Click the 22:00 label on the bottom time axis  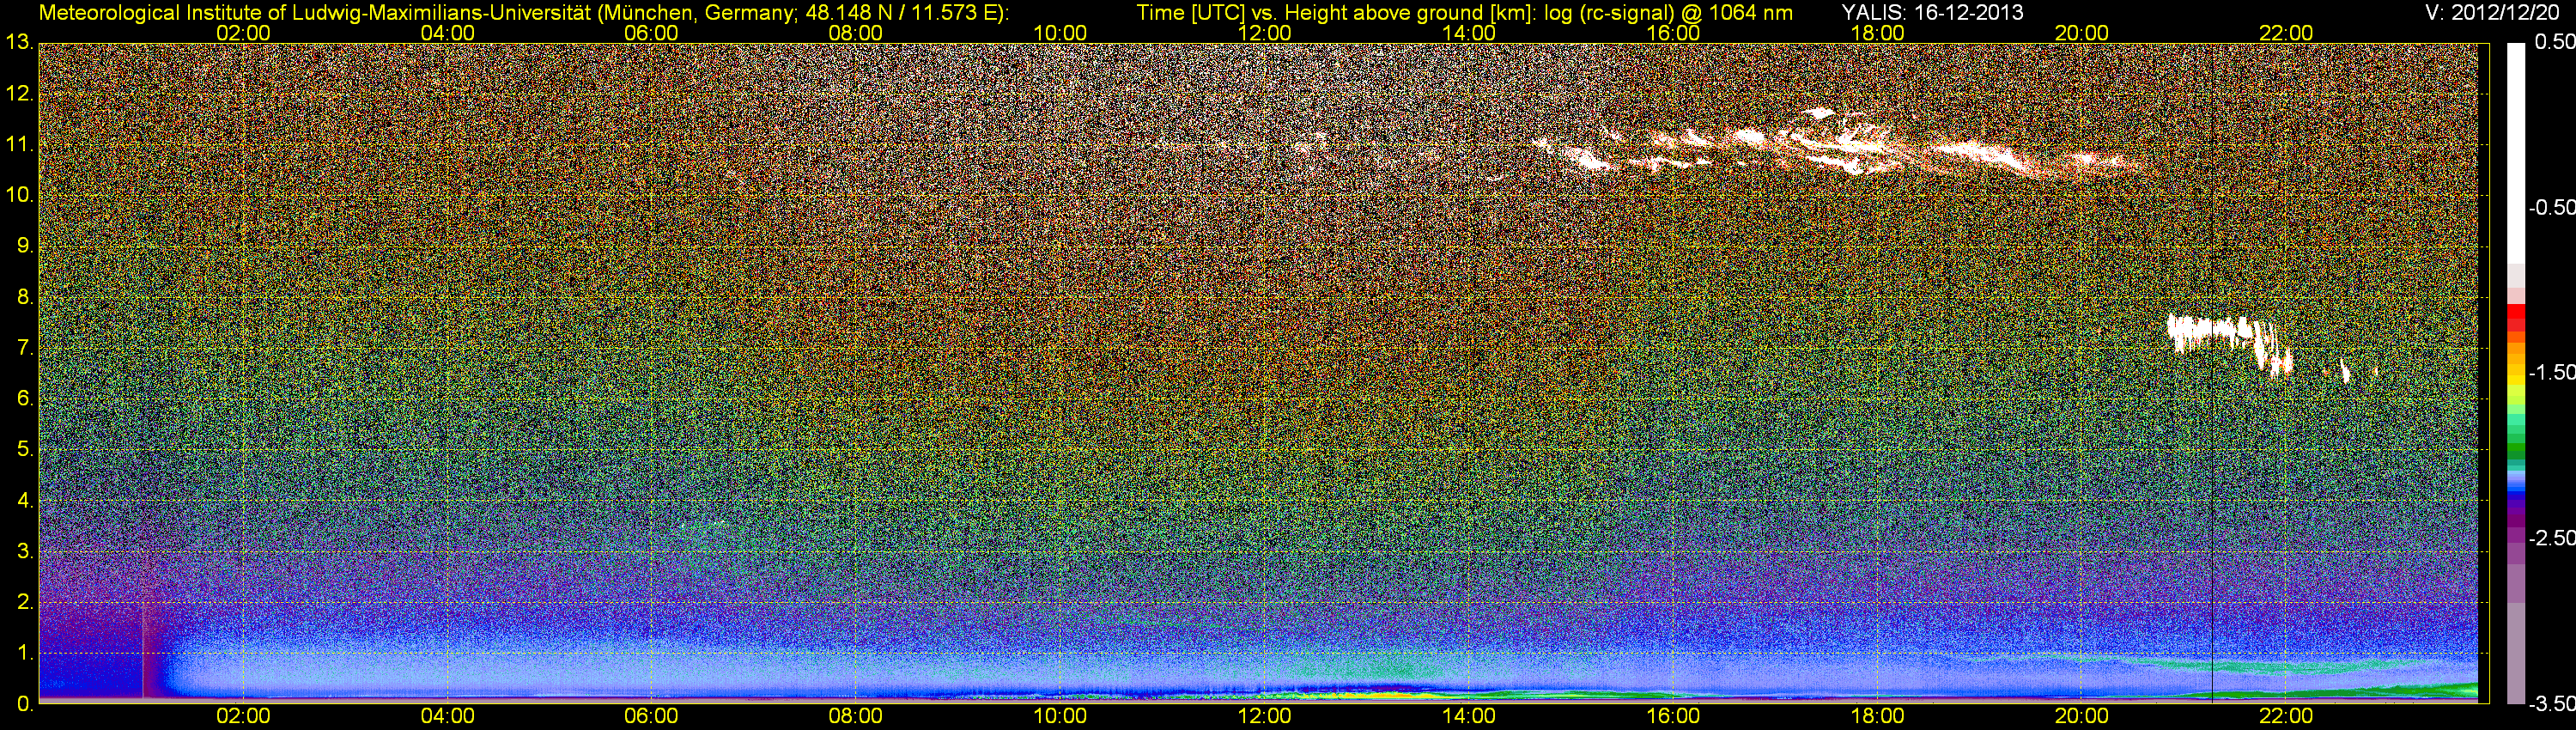(2286, 717)
